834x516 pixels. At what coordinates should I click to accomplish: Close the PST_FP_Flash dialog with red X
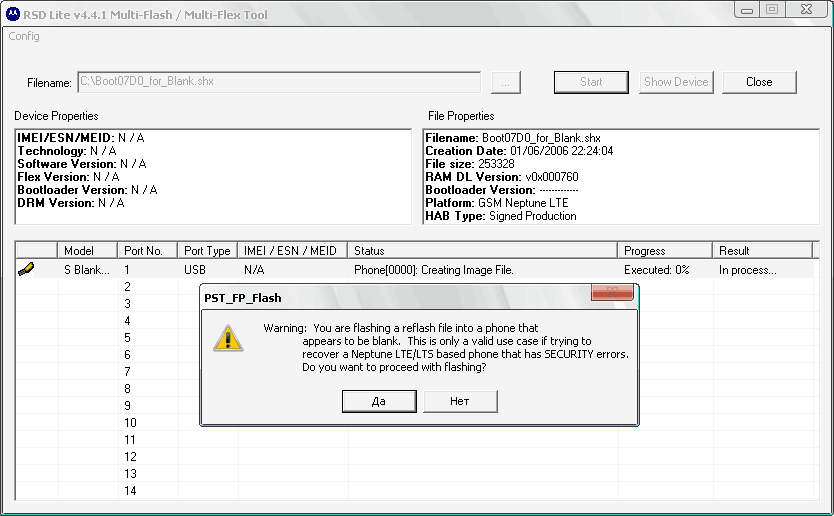click(x=612, y=292)
